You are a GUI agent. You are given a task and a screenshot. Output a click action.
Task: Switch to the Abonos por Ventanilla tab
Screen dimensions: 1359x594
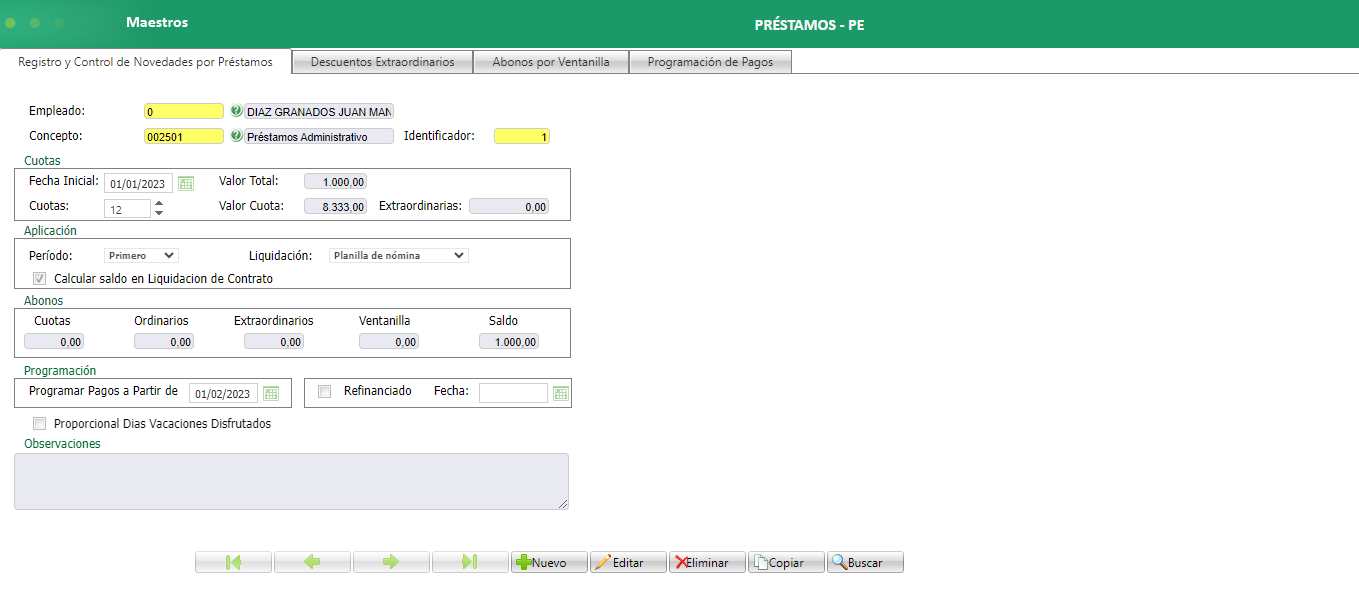click(551, 61)
